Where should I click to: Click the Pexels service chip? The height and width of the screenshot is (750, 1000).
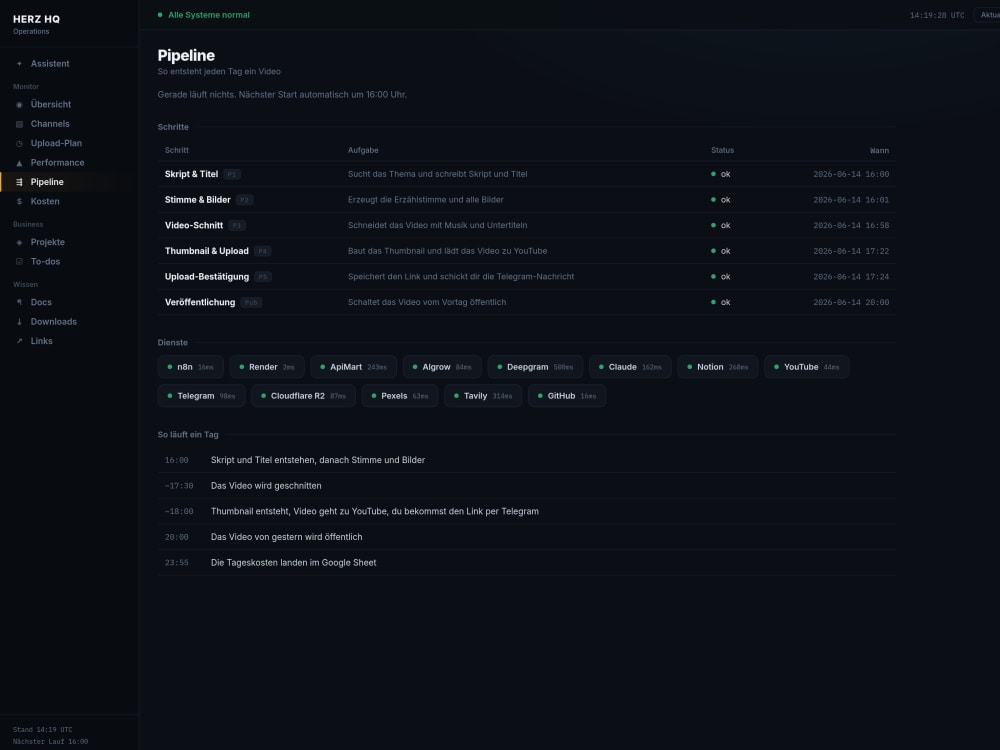[400, 396]
